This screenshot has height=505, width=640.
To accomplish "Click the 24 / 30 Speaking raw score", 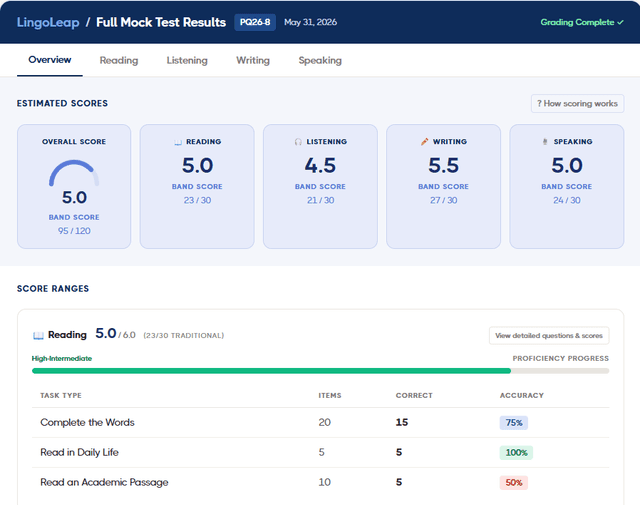I will (567, 200).
